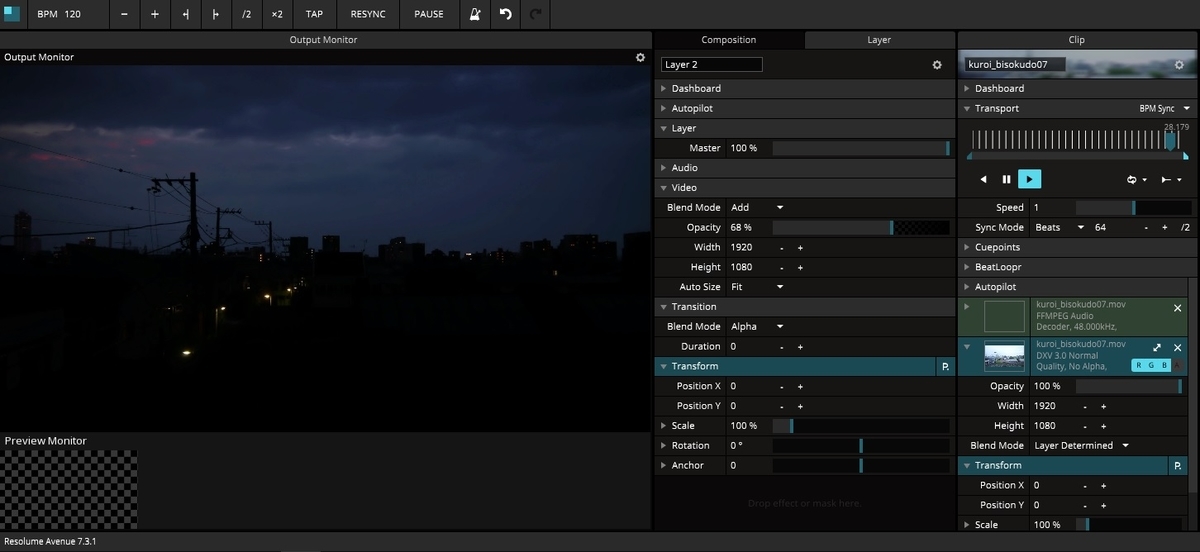The image size is (1200, 552).
Task: Collapse the layer Transition section
Action: [x=663, y=307]
